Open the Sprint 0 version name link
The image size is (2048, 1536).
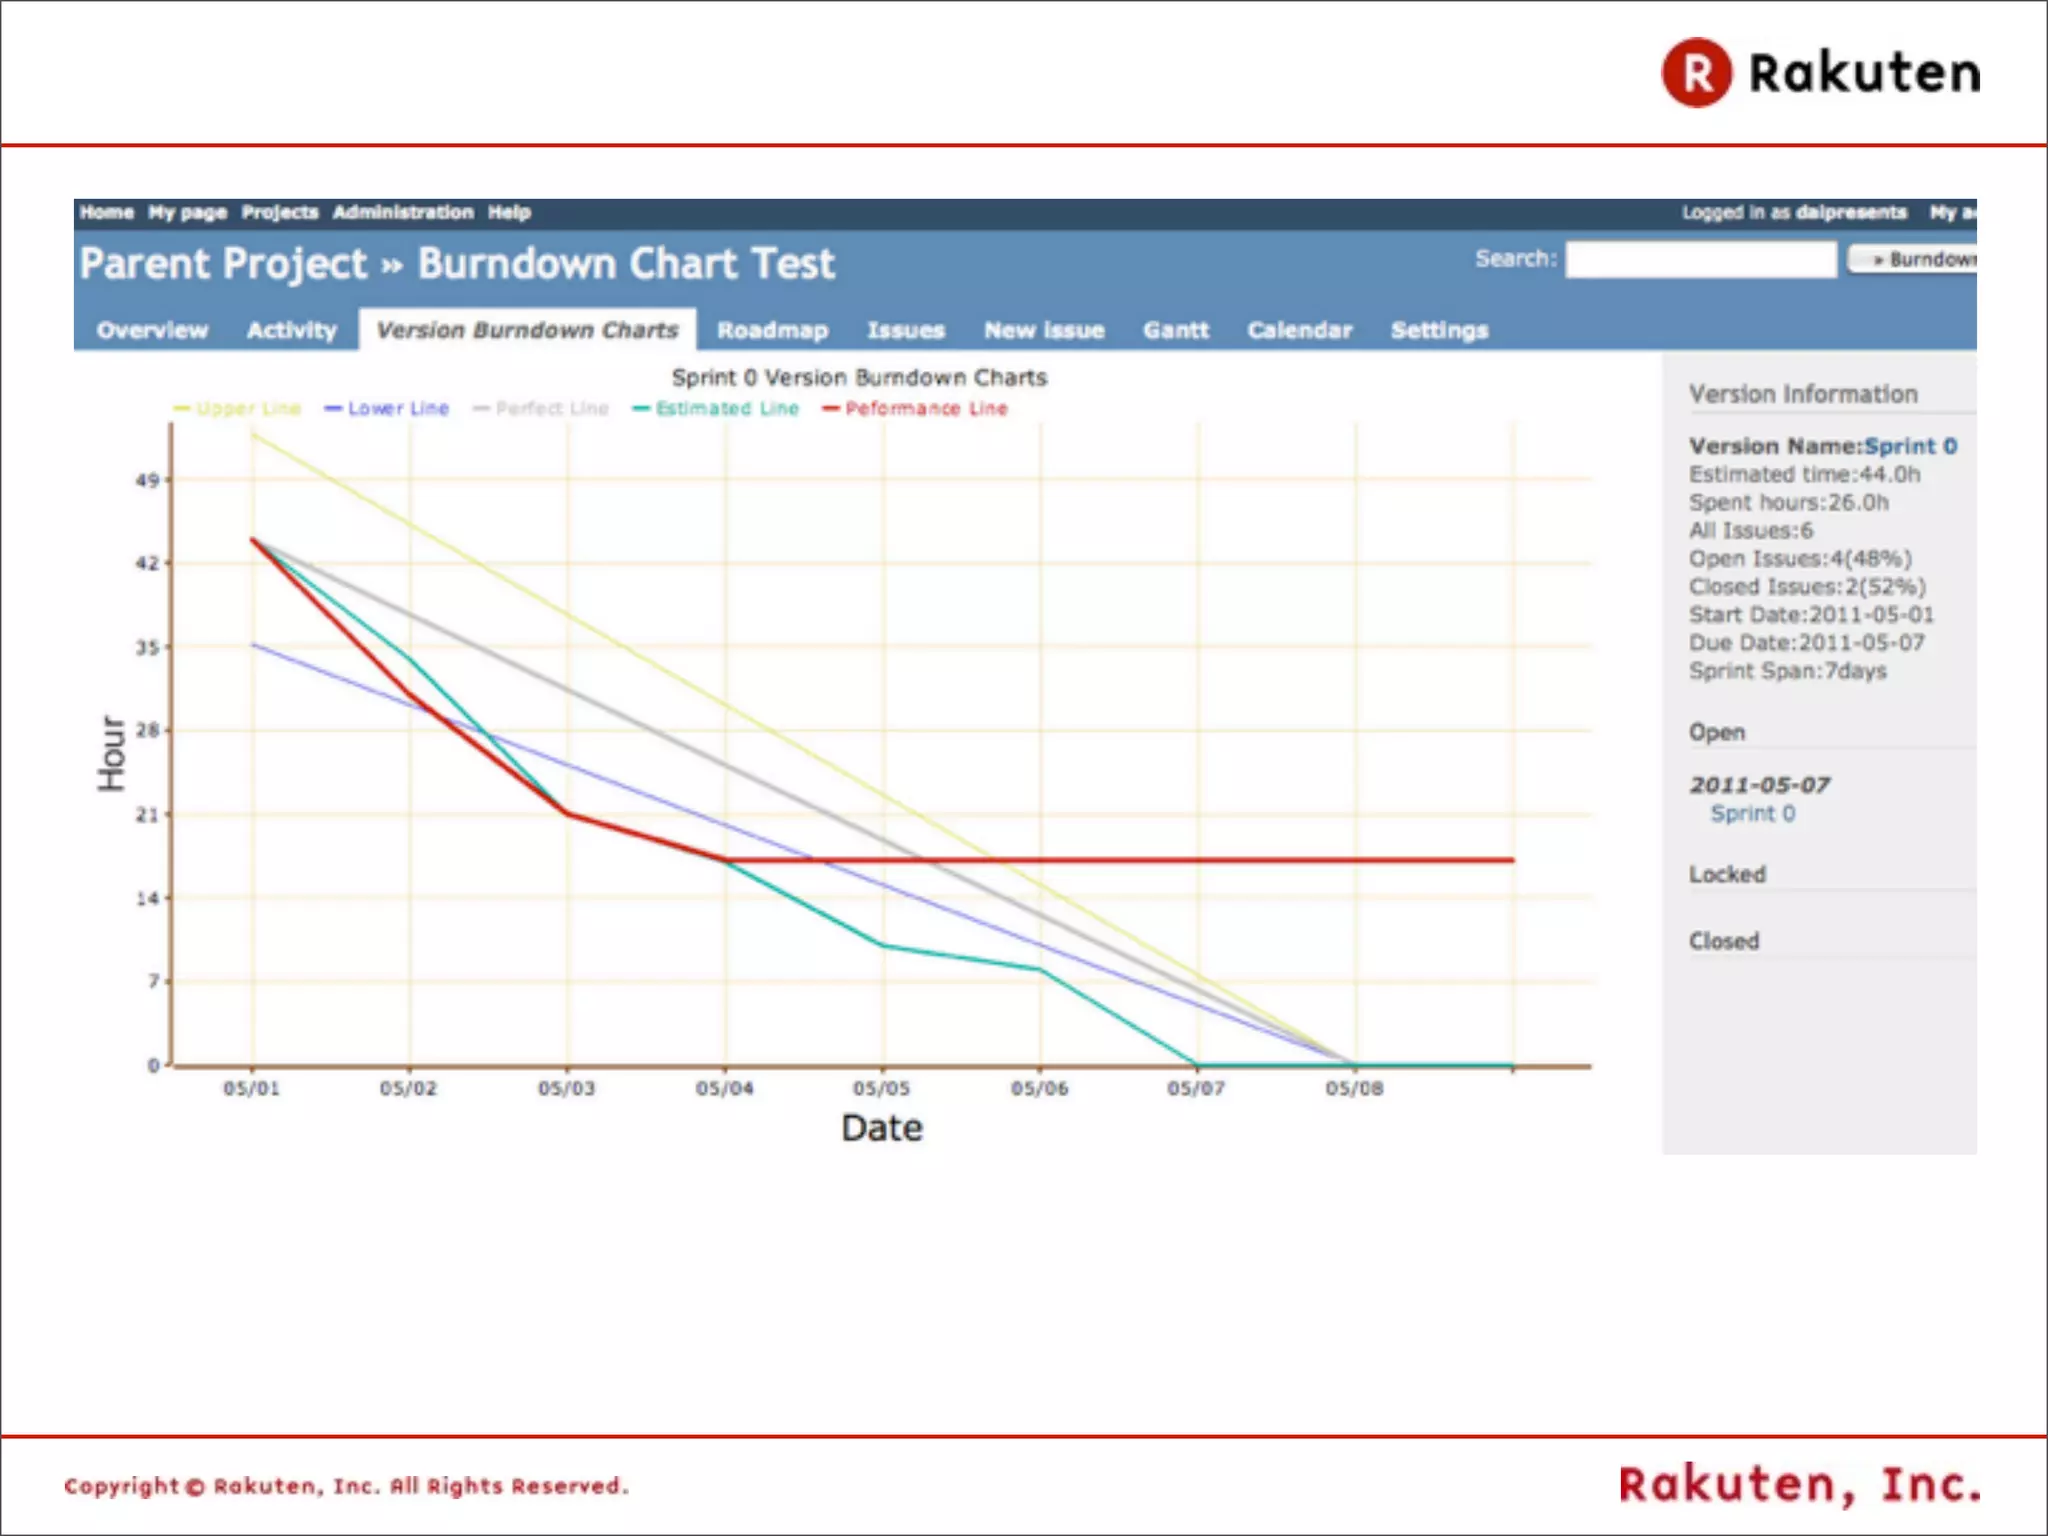pyautogui.click(x=1910, y=446)
